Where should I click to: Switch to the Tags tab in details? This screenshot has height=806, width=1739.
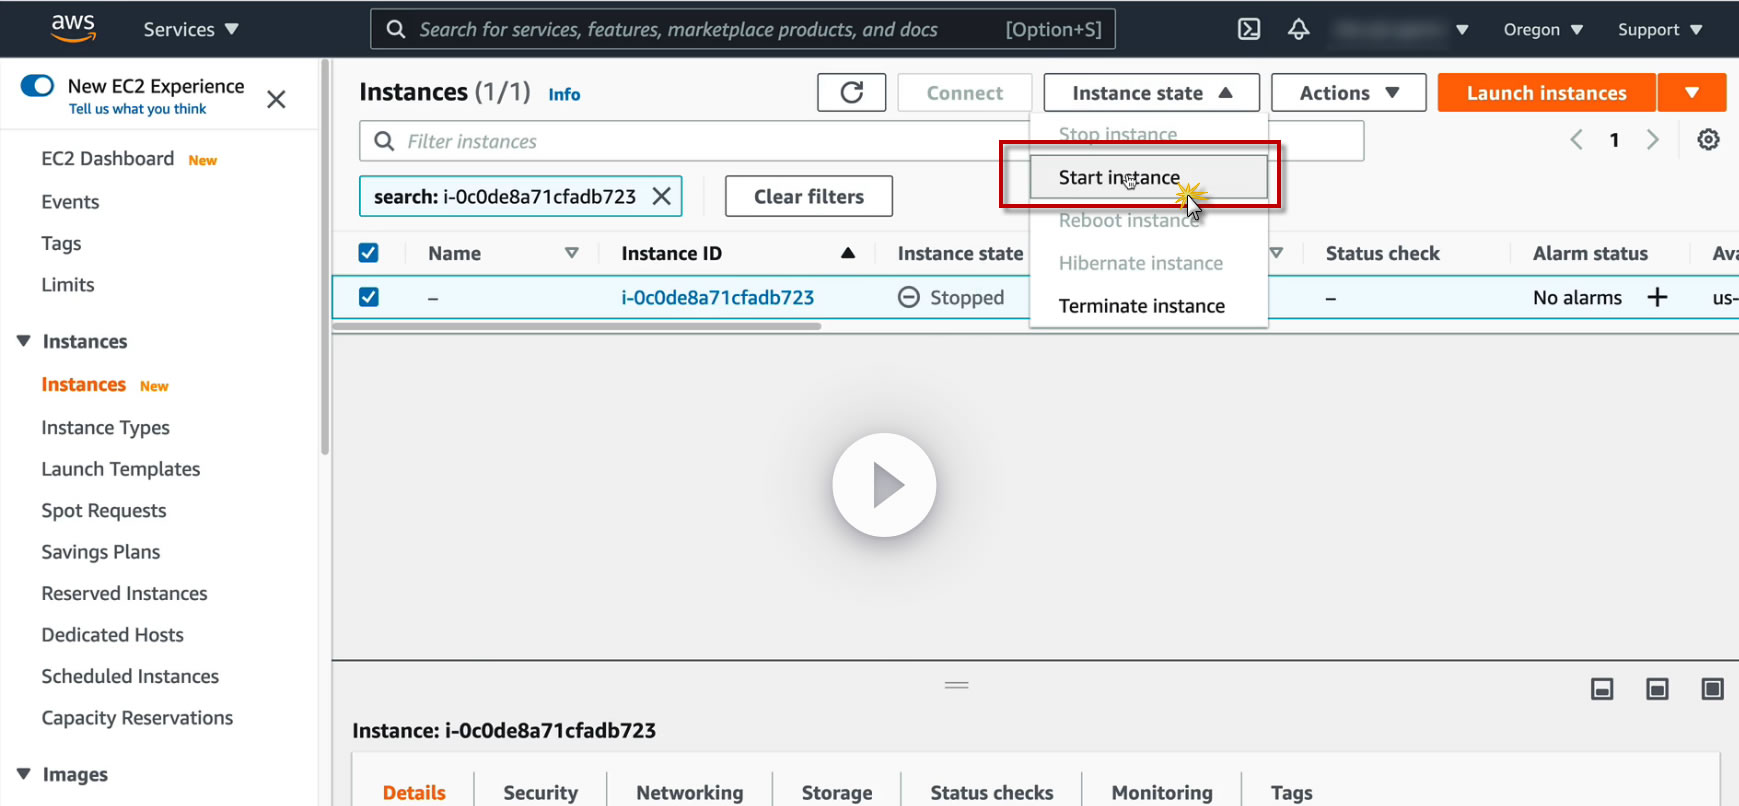tap(1291, 792)
